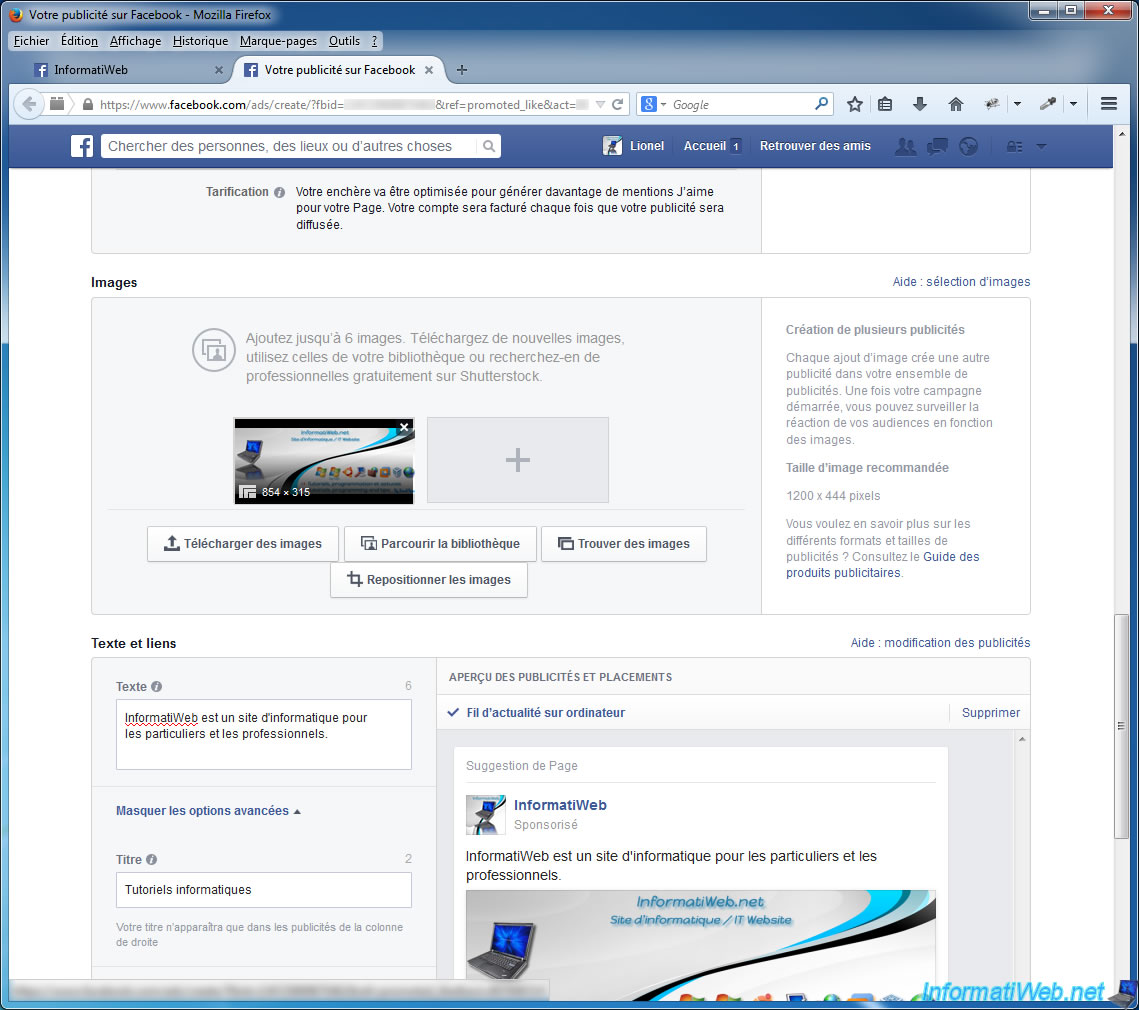Open the Firefox downloads arrow icon
The height and width of the screenshot is (1010, 1139).
tap(920, 104)
